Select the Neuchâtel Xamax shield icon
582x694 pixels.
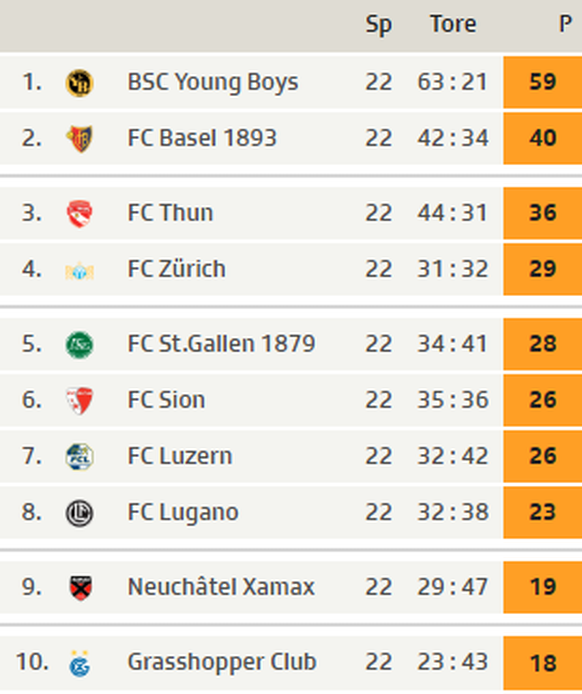[x=80, y=588]
